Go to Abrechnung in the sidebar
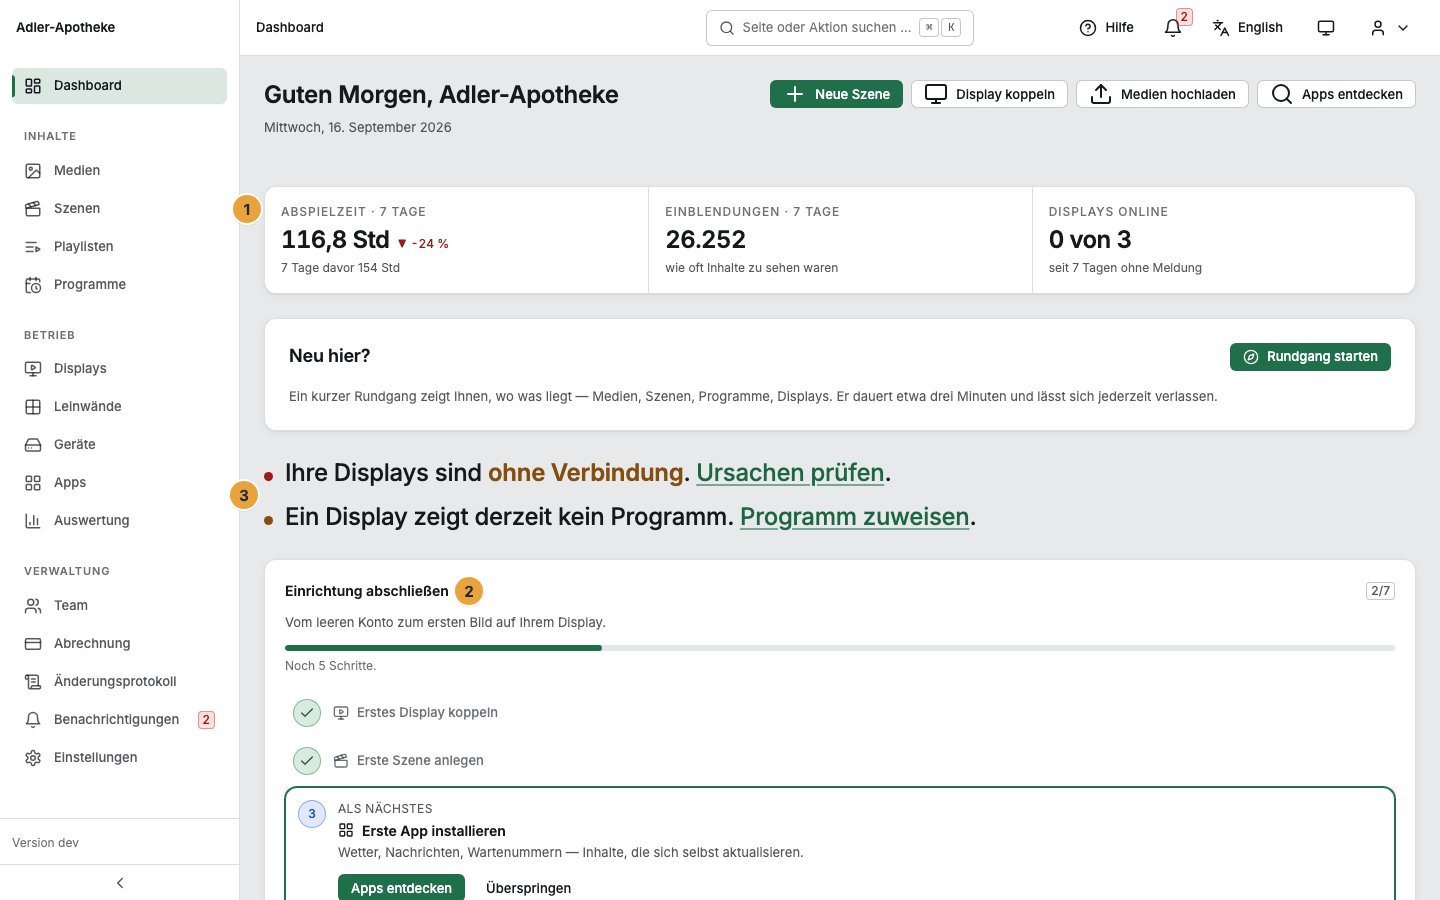This screenshot has width=1440, height=900. 120,643
